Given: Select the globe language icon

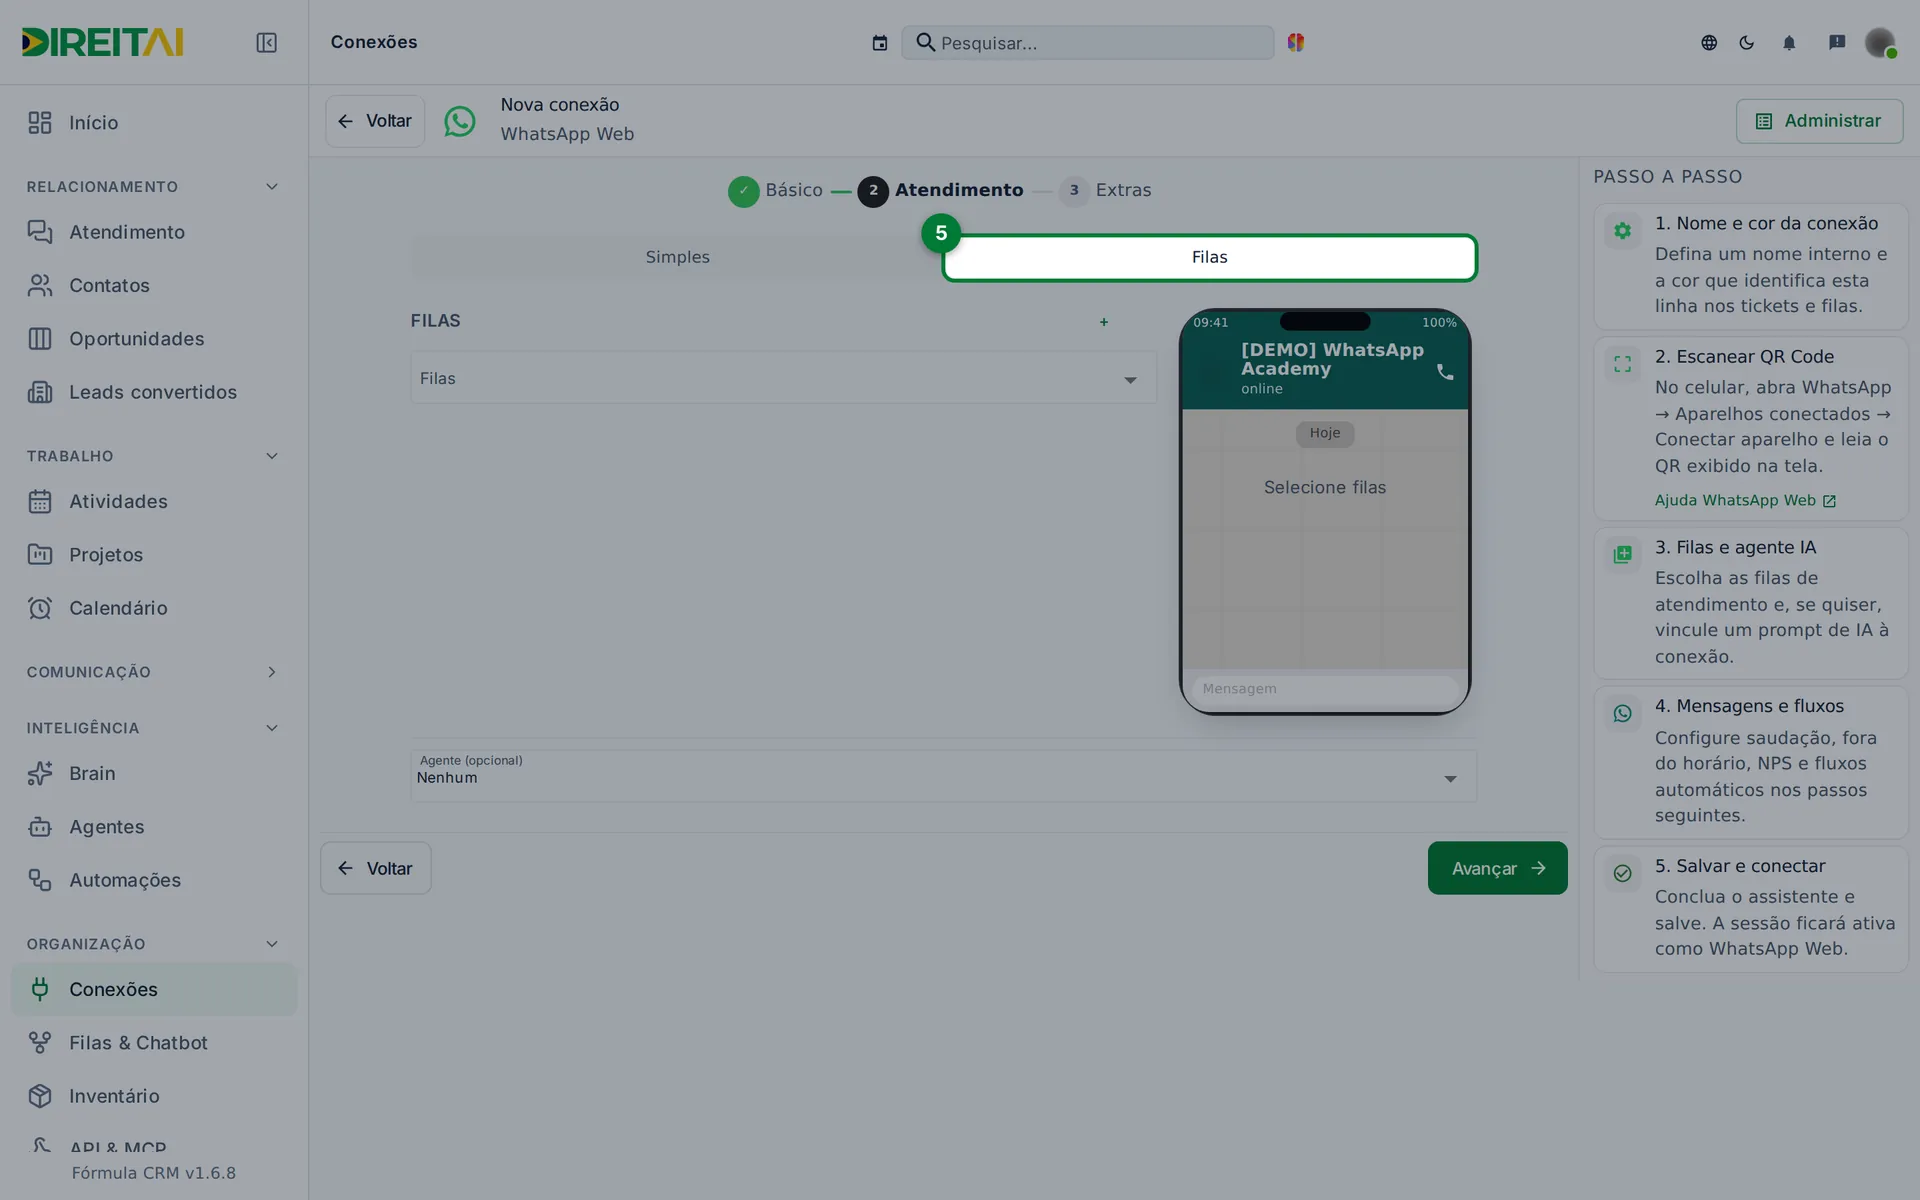Looking at the screenshot, I should (1709, 42).
